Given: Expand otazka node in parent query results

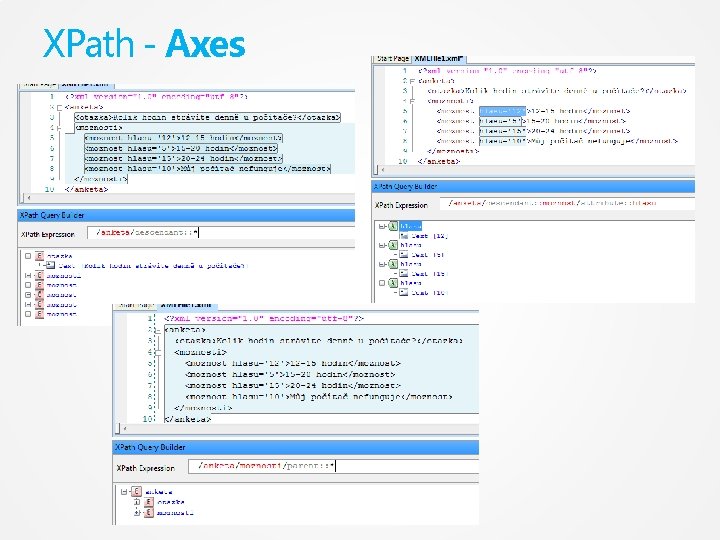Looking at the screenshot, I should click(x=137, y=502).
